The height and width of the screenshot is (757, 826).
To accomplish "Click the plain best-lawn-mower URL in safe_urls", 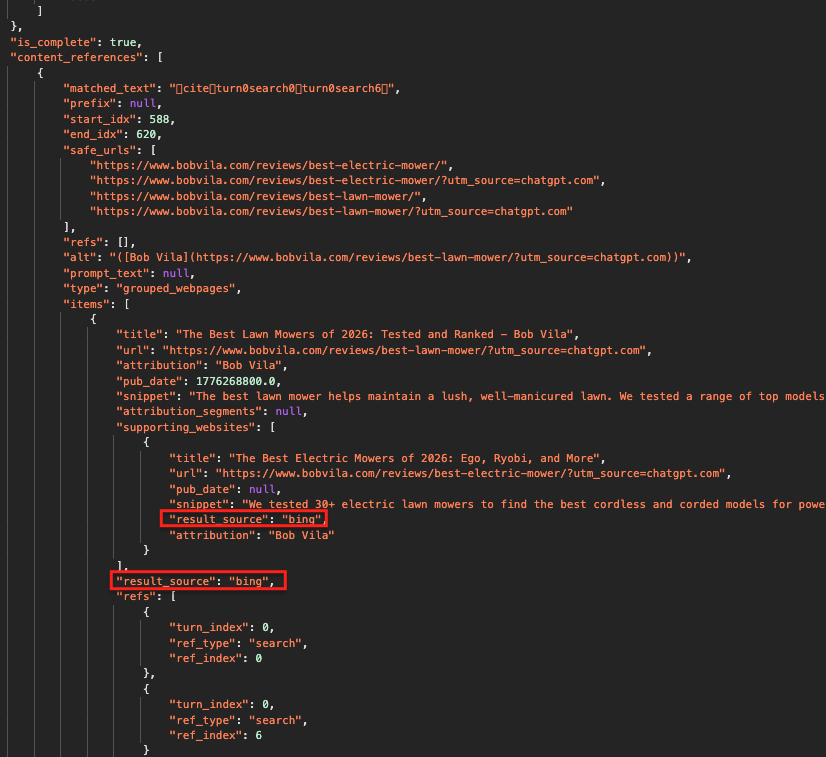I will [258, 196].
